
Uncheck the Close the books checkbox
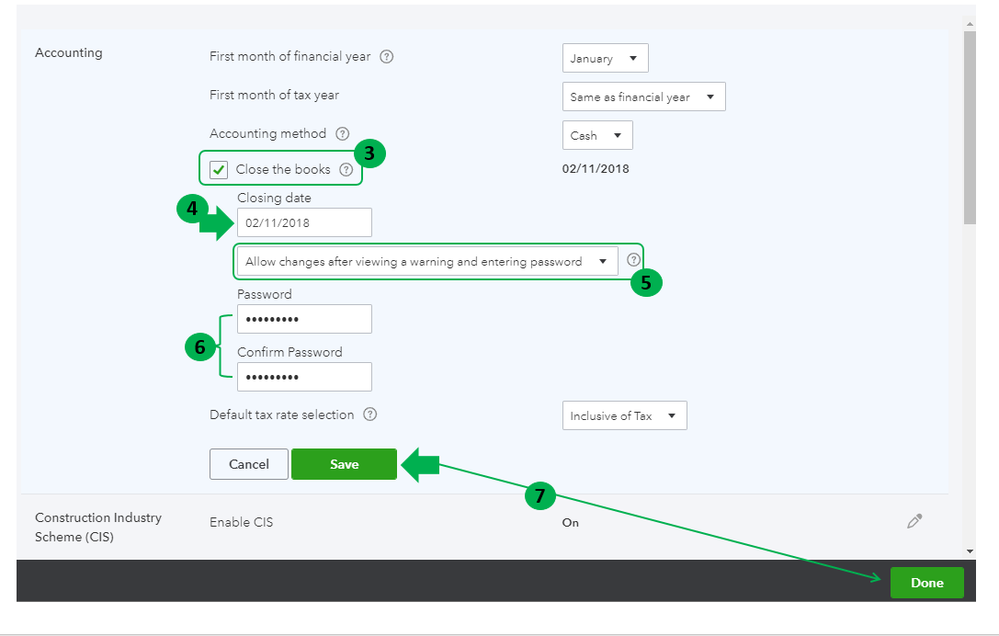point(219,170)
